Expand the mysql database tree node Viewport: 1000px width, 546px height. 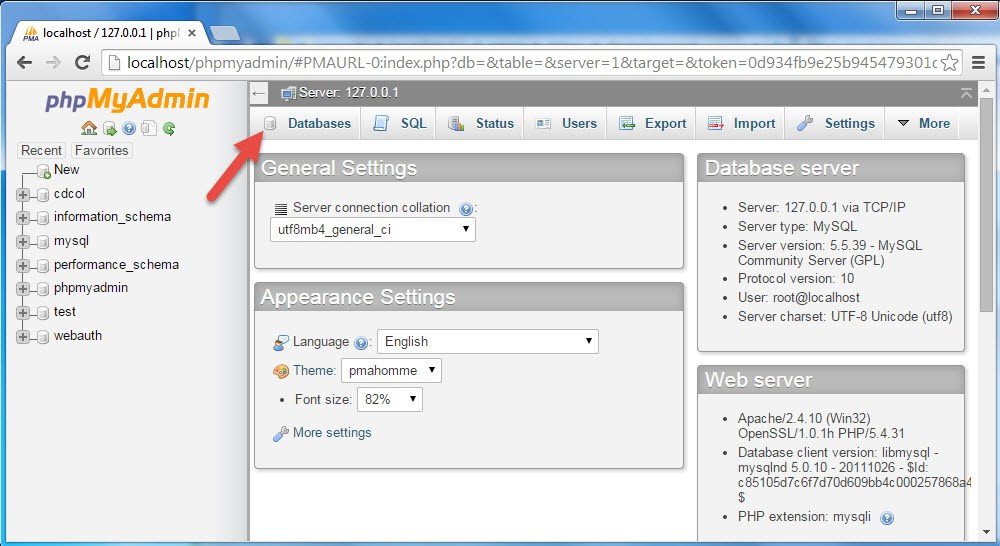point(23,242)
